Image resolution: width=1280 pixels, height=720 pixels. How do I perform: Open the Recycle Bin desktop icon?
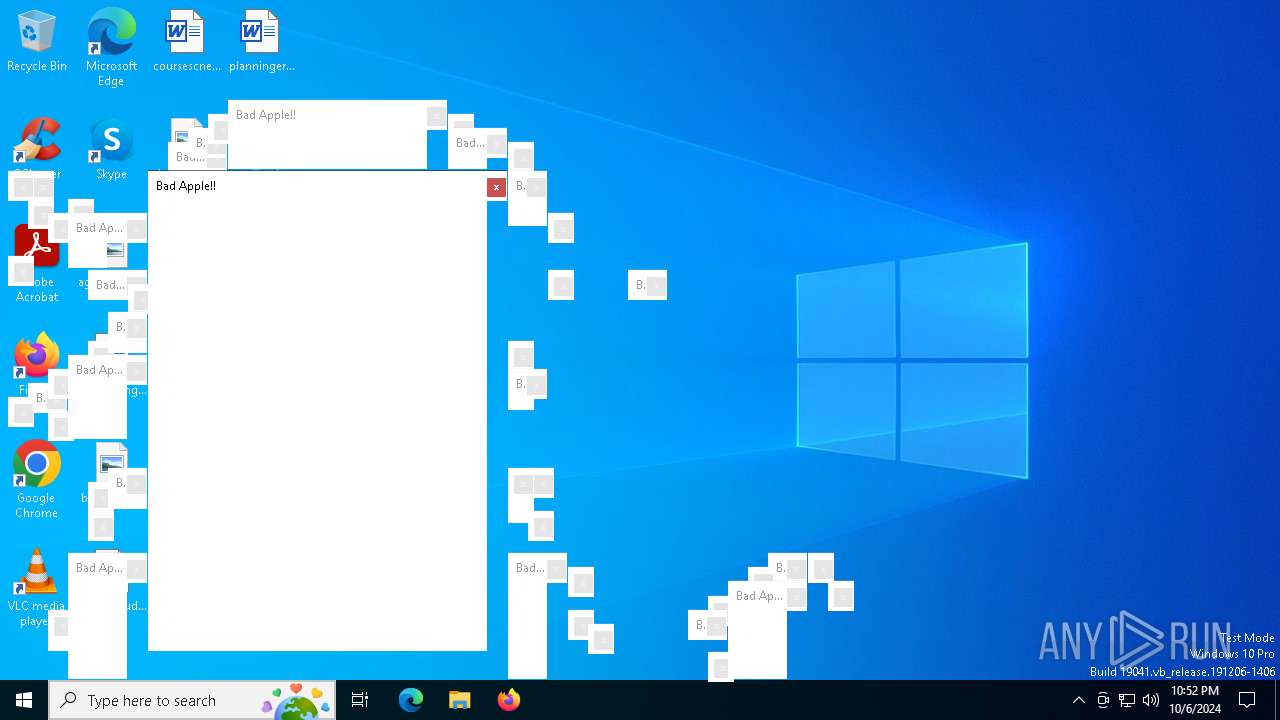click(37, 42)
